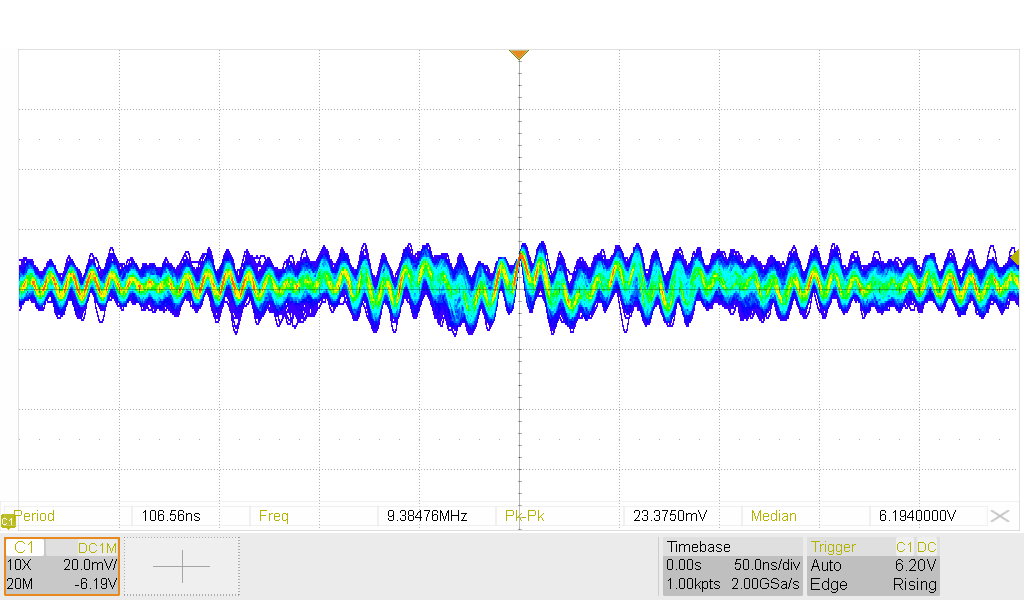Image resolution: width=1024 pixels, height=600 pixels.
Task: Add a new channel with plus box
Action: click(181, 566)
